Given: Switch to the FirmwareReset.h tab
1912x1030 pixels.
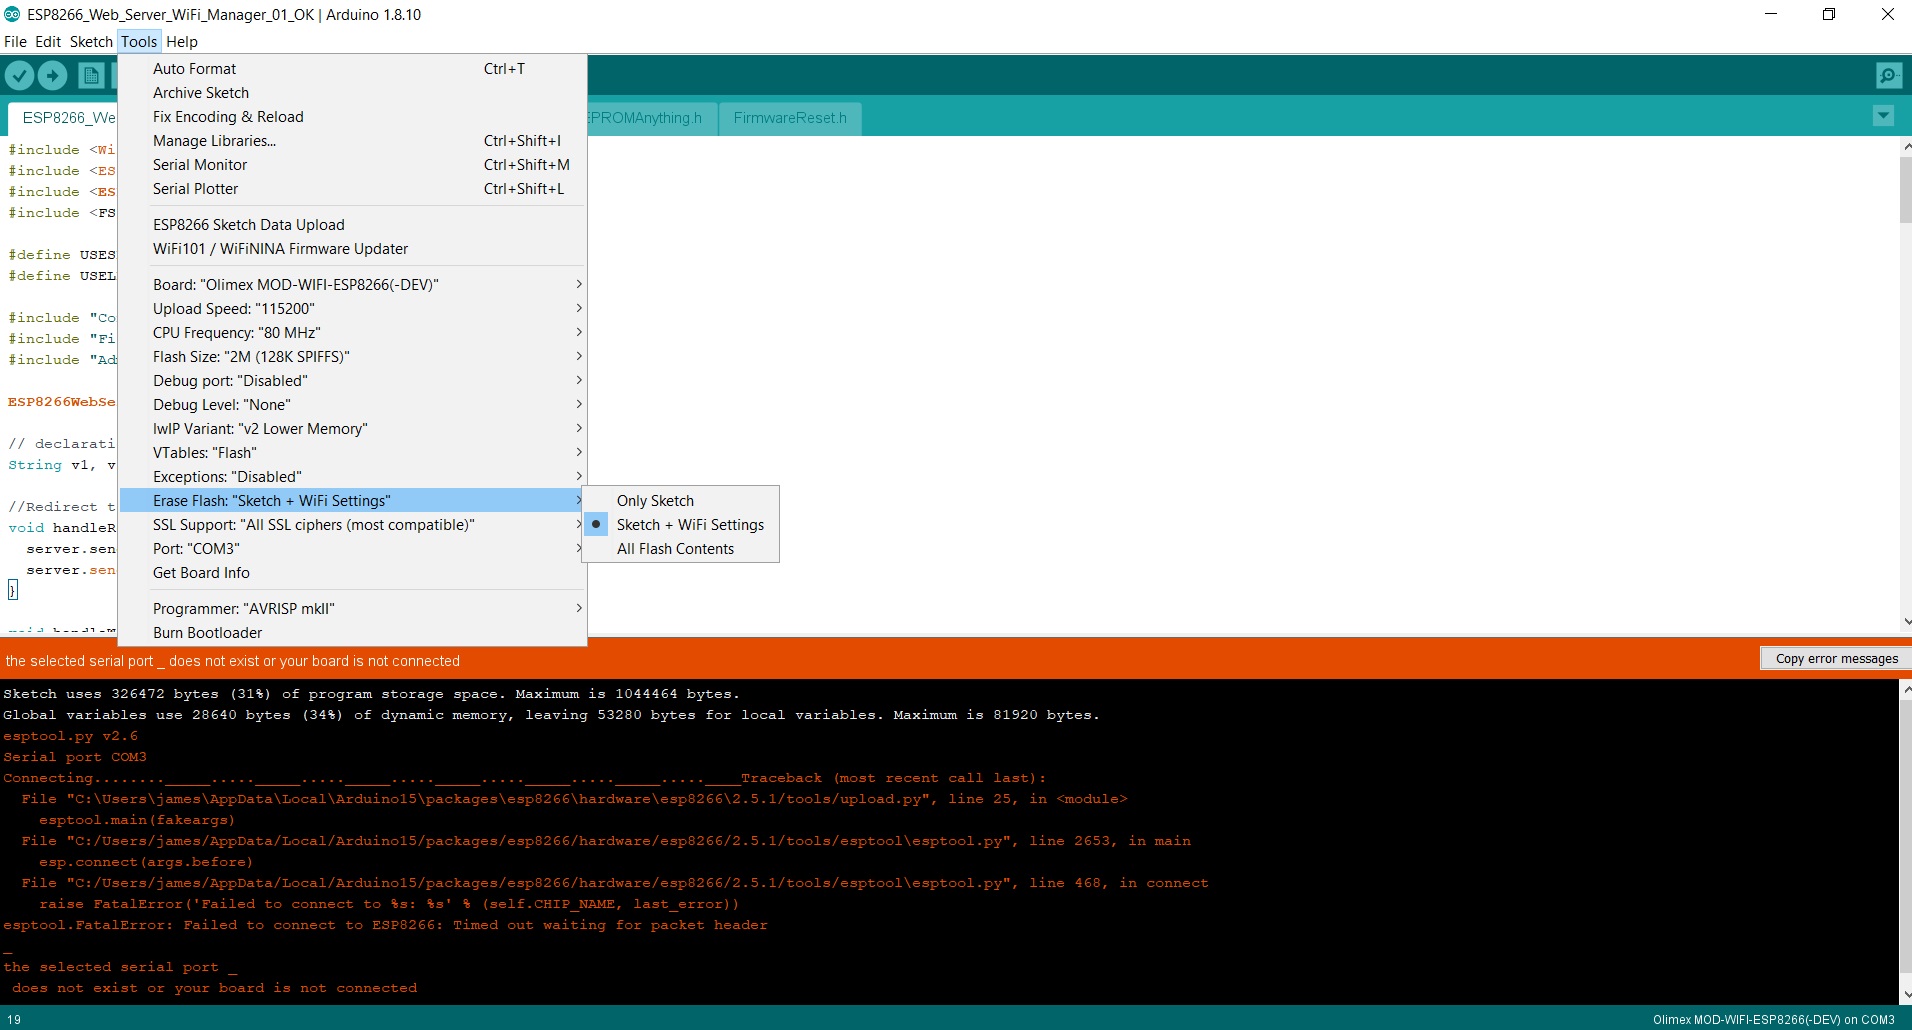Looking at the screenshot, I should point(789,118).
